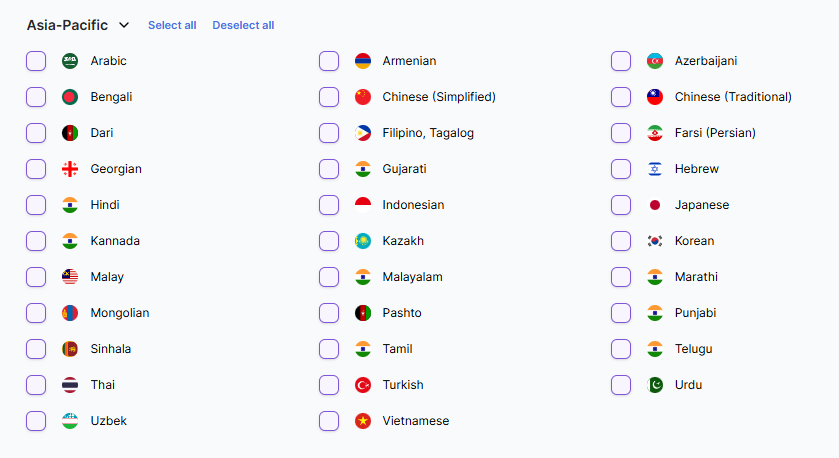This screenshot has width=839, height=458.
Task: Click the Vietnam flag icon beside Vietnamese
Action: click(362, 421)
